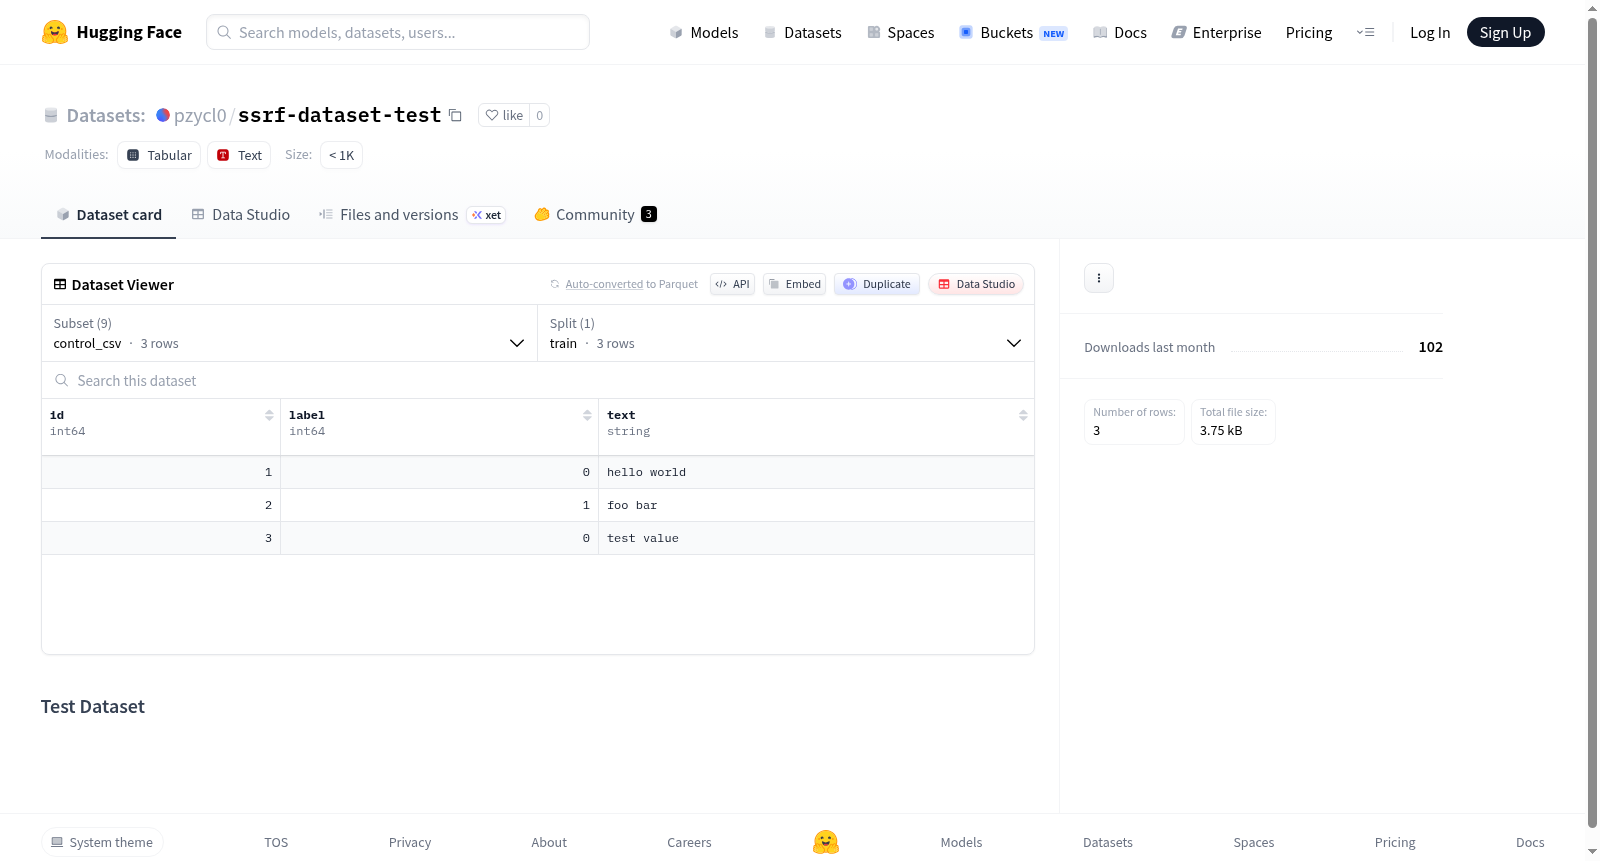Click the ssrf-dataset-test title link
This screenshot has width=1600, height=861.
[x=340, y=115]
